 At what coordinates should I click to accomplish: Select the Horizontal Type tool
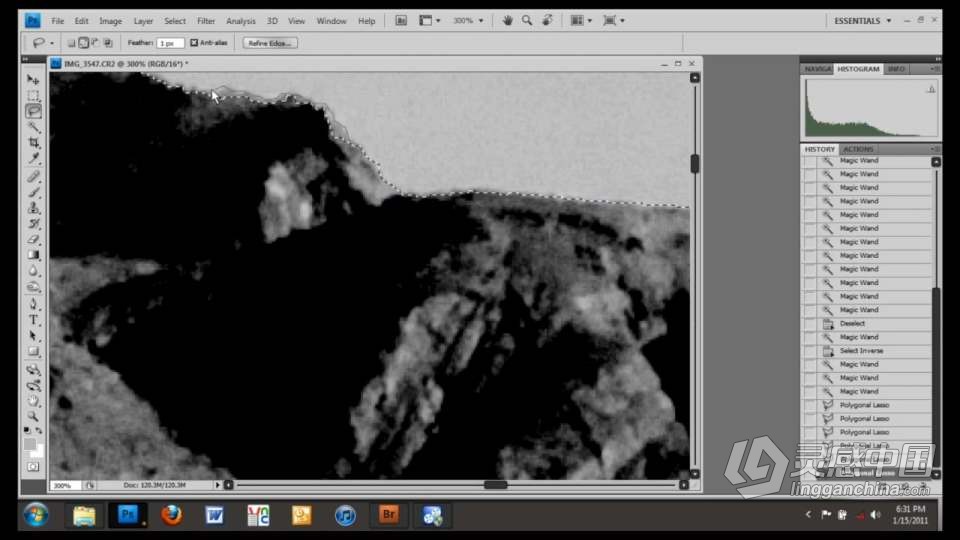33,320
